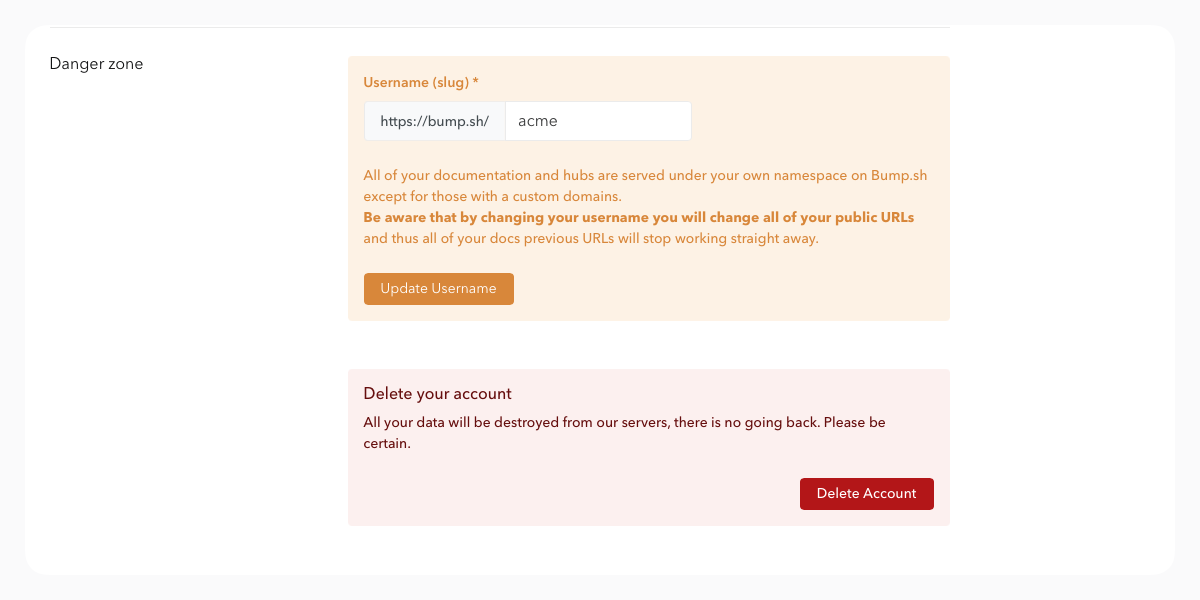Click the Delete your account heading
This screenshot has height=600, width=1200.
(437, 394)
